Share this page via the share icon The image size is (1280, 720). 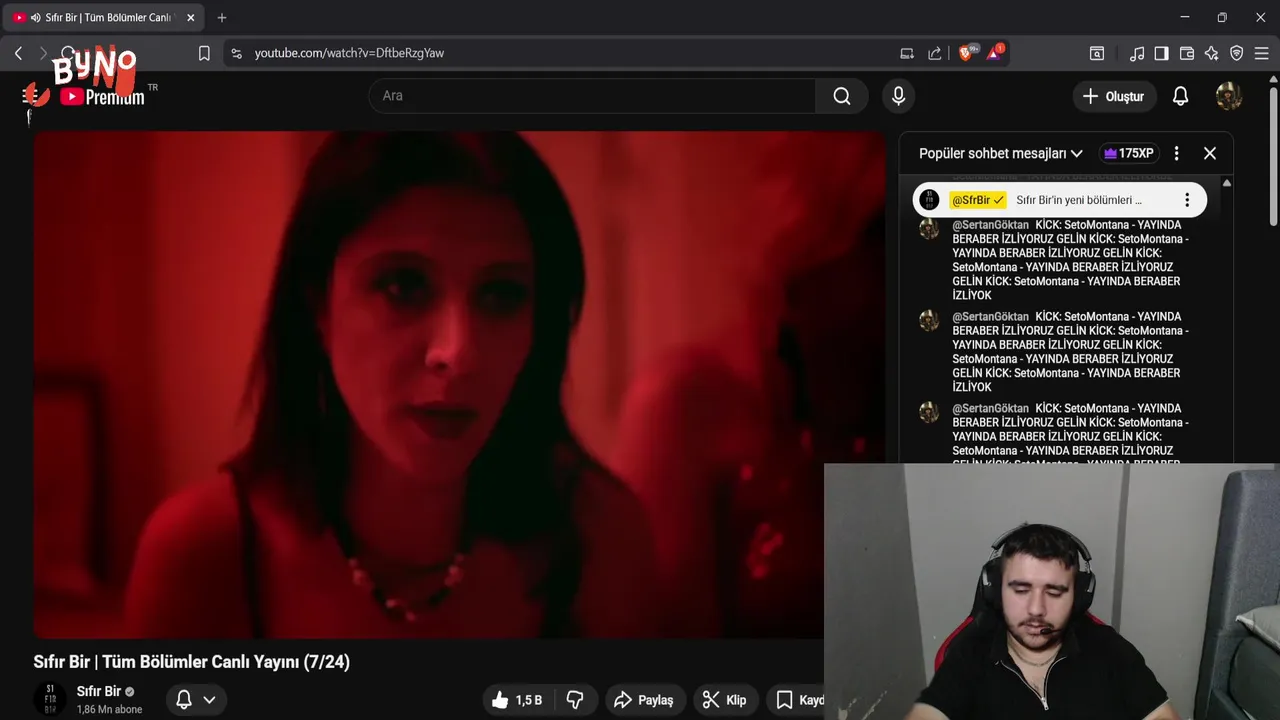click(935, 53)
